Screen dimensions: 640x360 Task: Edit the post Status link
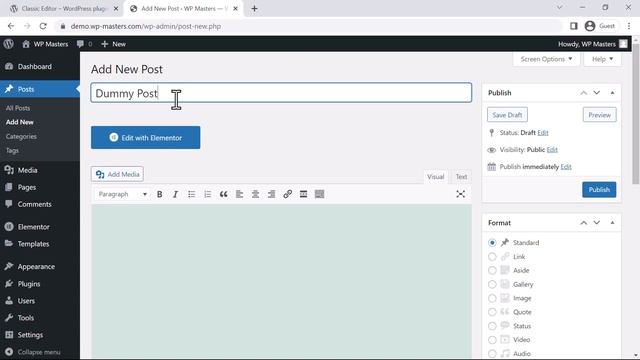click(x=543, y=133)
